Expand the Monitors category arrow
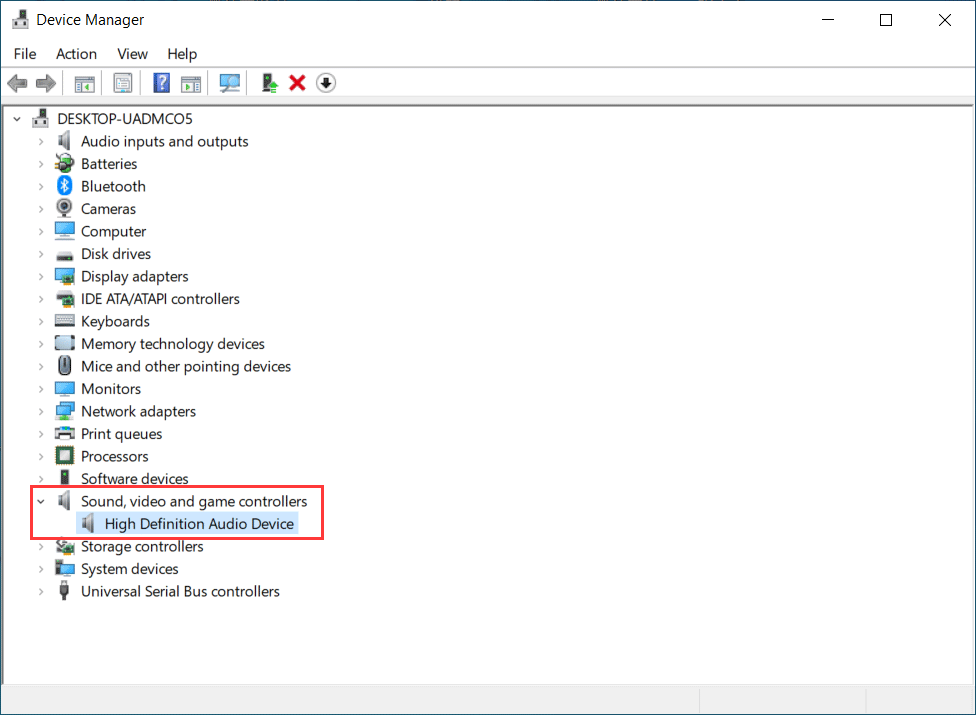The image size is (976, 715). point(41,389)
